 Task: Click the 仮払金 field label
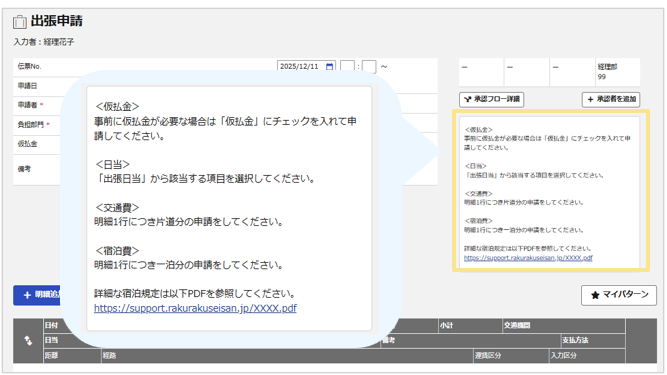(x=27, y=144)
